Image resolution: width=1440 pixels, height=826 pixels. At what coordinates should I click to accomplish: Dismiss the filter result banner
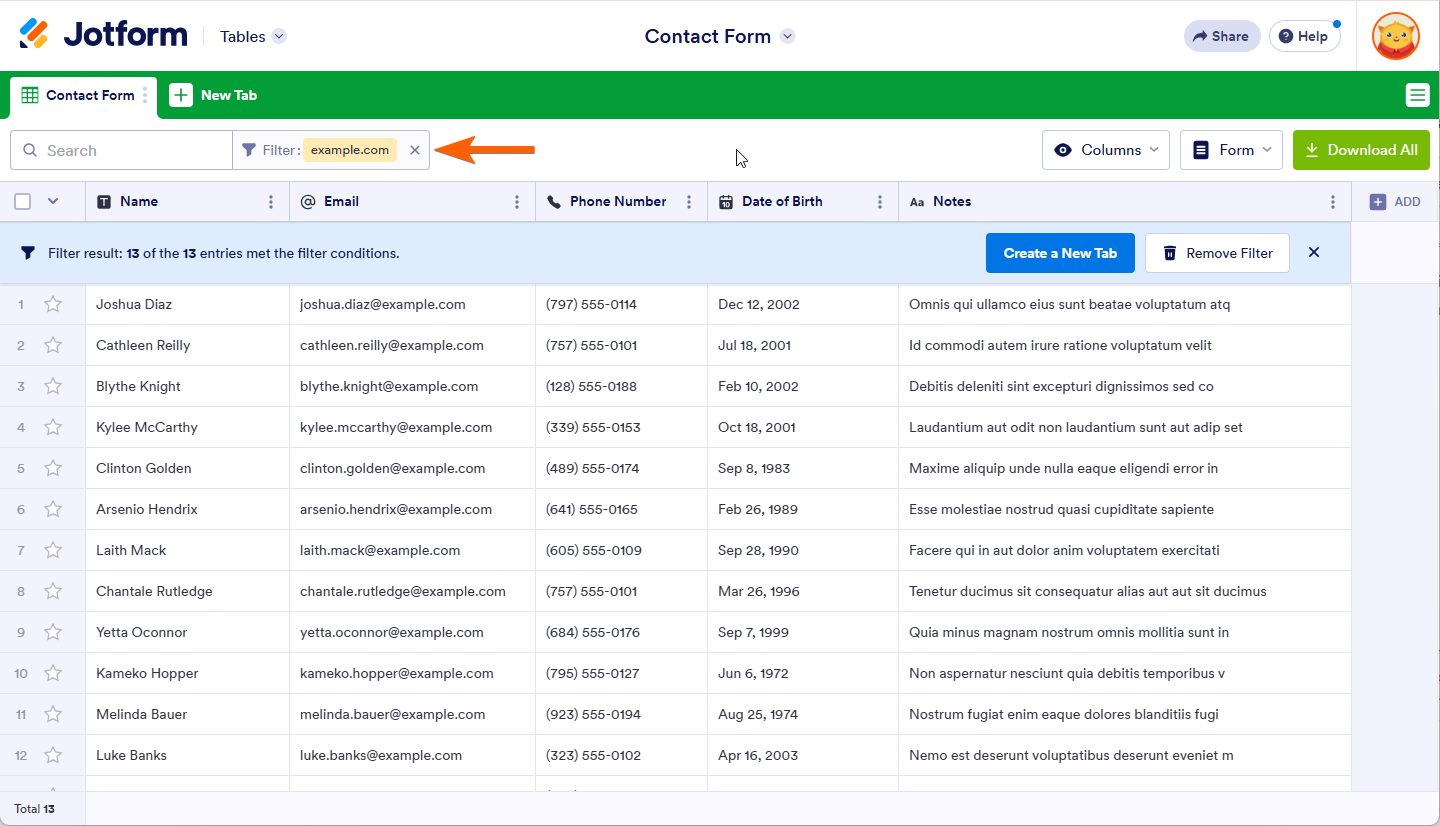coord(1314,253)
